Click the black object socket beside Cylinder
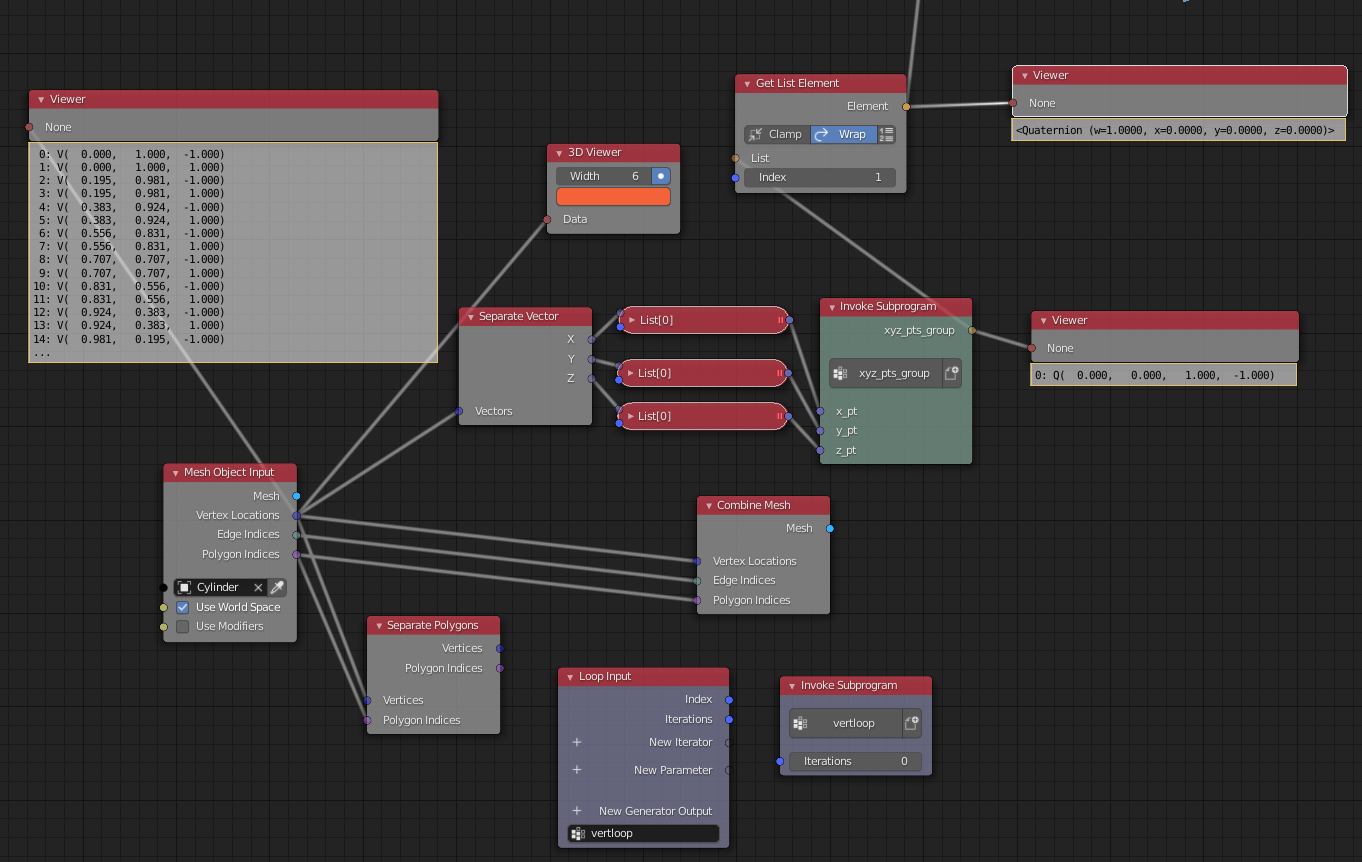 tap(163, 587)
